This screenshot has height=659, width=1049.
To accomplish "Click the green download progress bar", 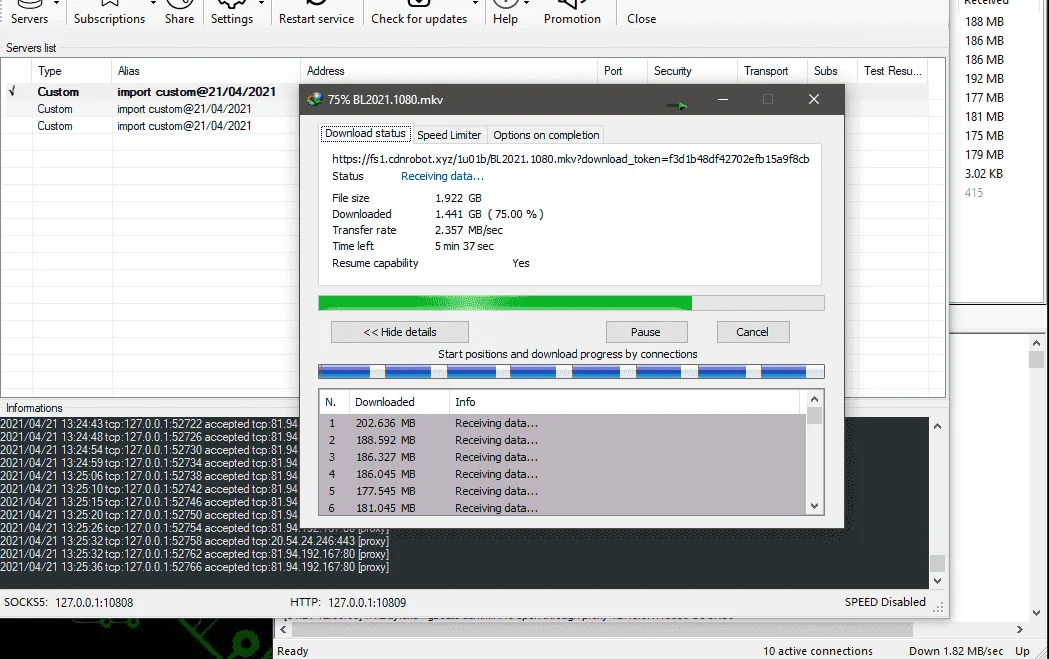I will point(571,303).
